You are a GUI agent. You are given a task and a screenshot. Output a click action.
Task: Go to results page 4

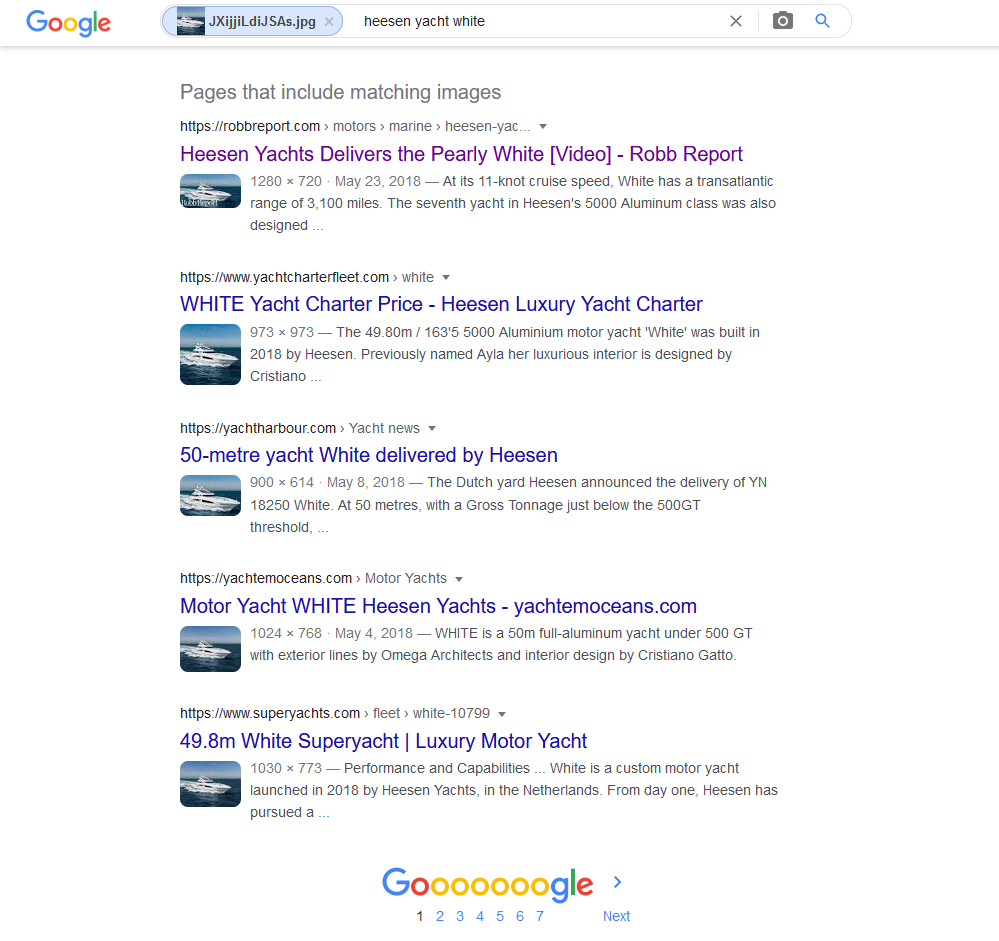(x=480, y=916)
